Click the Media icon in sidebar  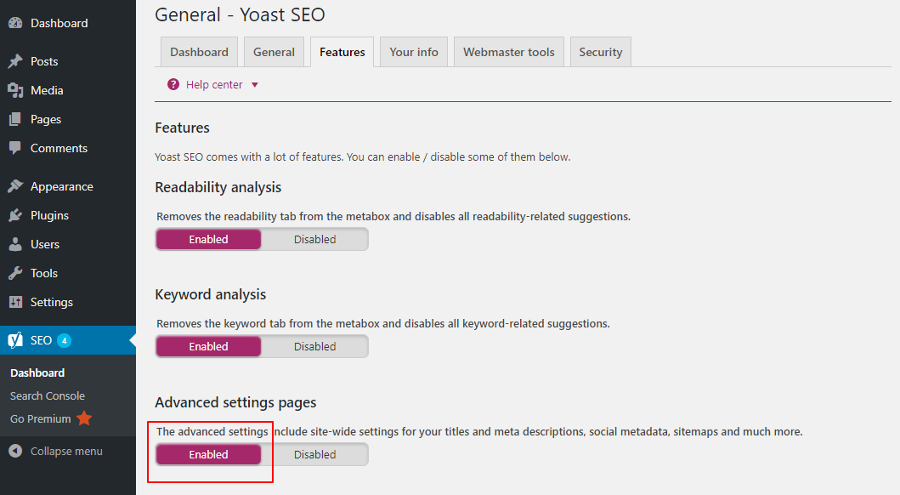coord(15,90)
